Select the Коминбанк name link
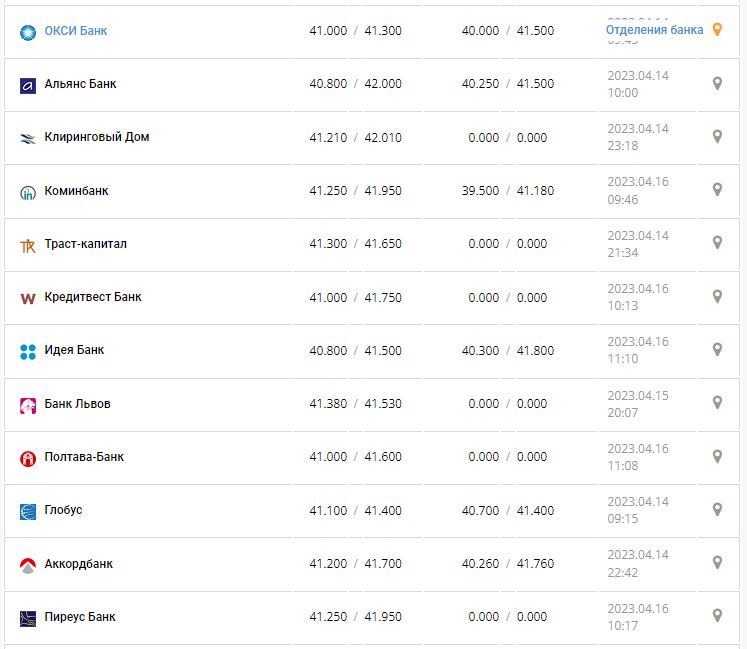 pyautogui.click(x=76, y=191)
